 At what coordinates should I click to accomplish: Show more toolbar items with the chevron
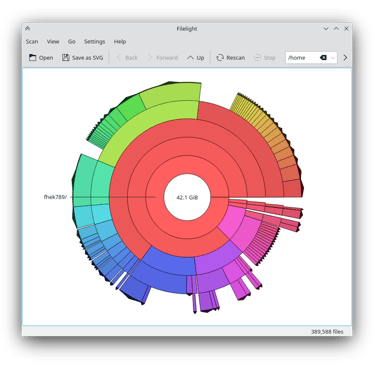pyautogui.click(x=345, y=58)
